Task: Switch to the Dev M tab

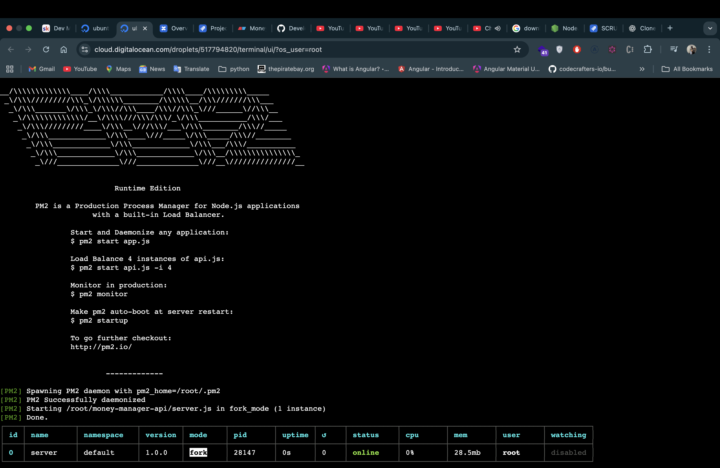Action: pyautogui.click(x=56, y=28)
